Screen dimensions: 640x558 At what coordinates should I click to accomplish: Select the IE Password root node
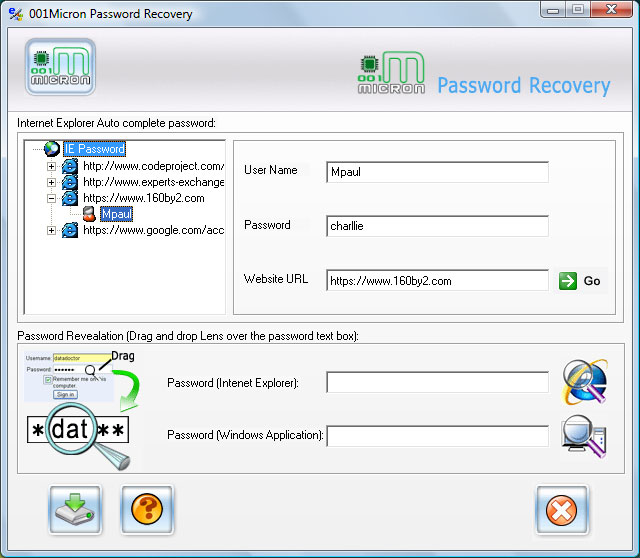click(x=94, y=149)
